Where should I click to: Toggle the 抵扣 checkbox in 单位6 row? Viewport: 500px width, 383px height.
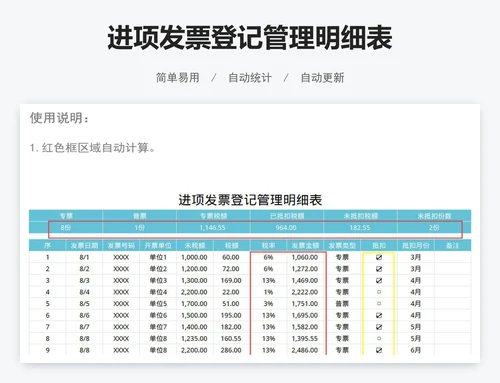coord(379,315)
